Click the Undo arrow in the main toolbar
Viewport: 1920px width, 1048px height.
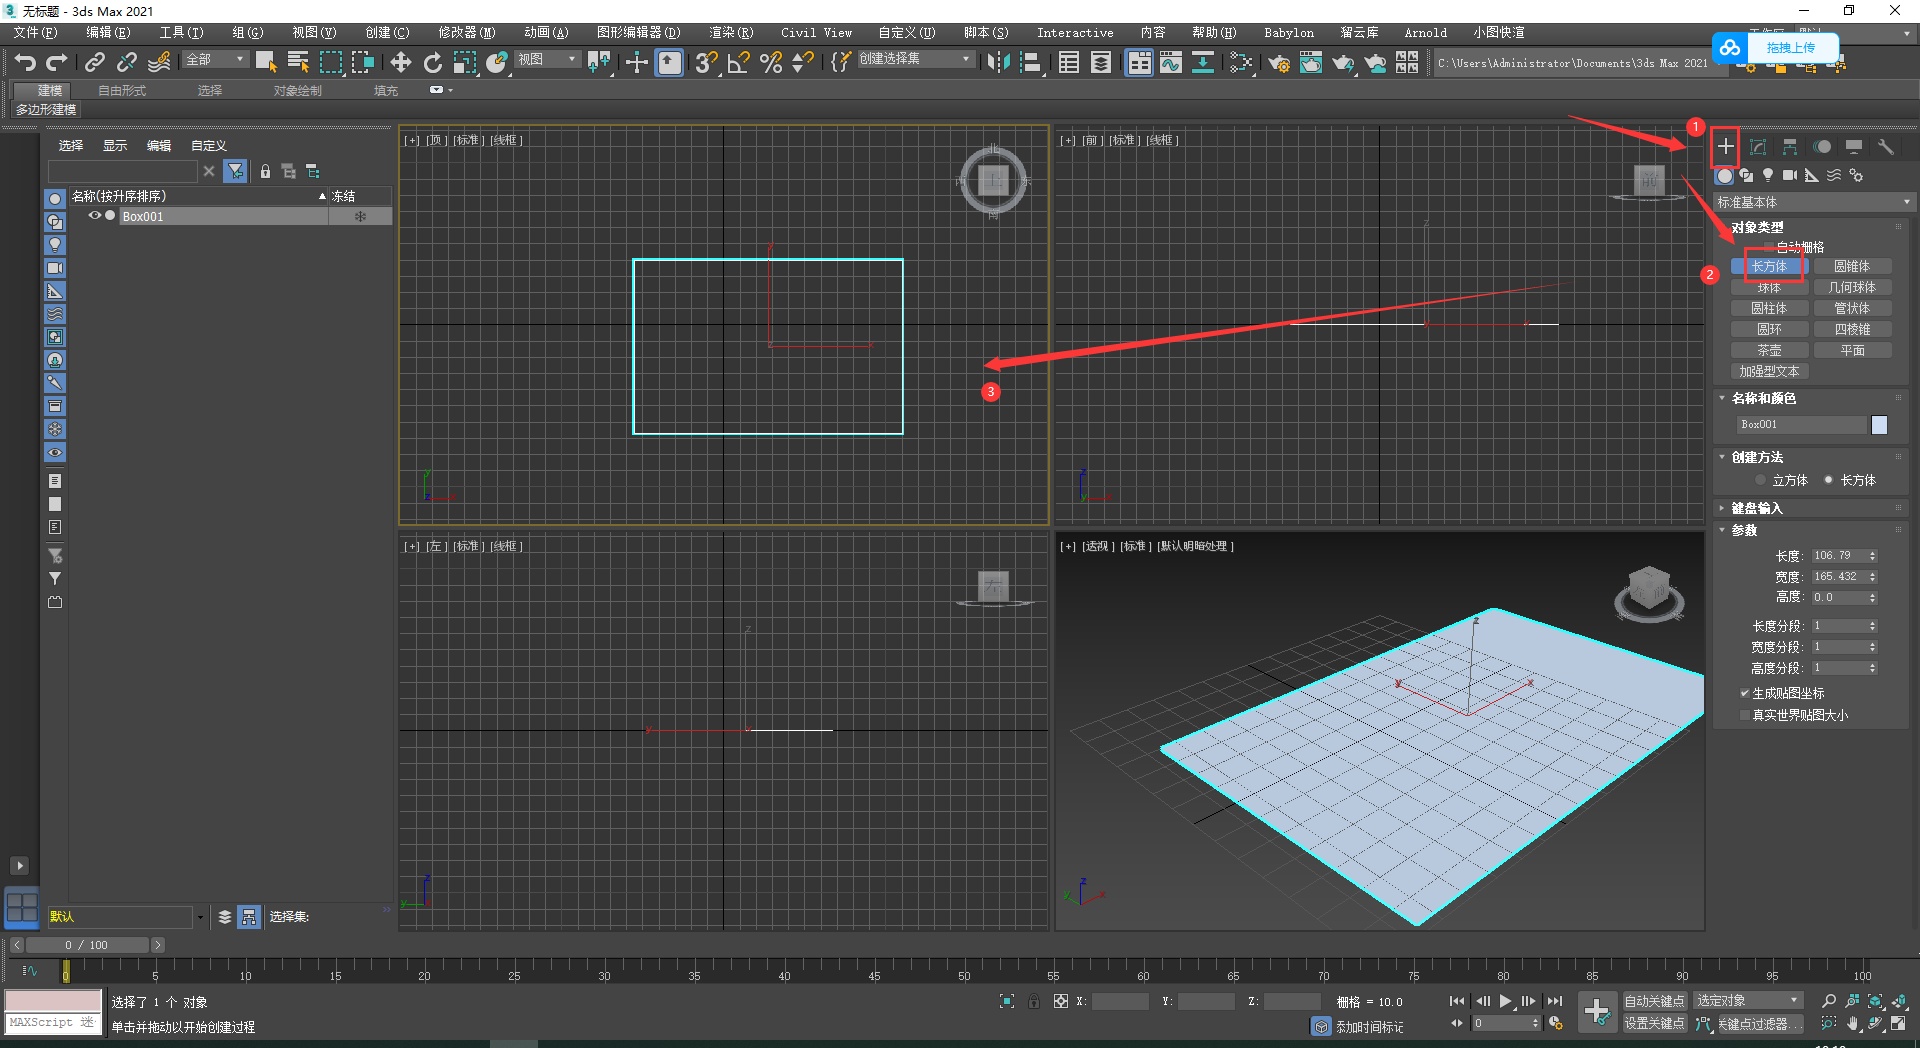(25, 63)
